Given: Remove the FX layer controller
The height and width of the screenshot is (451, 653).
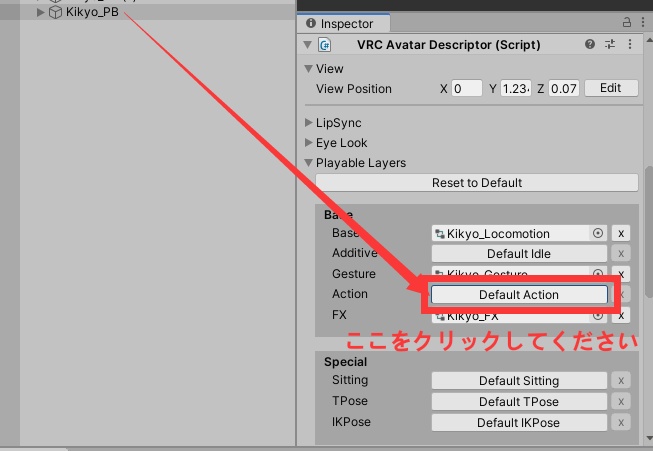Looking at the screenshot, I should [x=621, y=316].
